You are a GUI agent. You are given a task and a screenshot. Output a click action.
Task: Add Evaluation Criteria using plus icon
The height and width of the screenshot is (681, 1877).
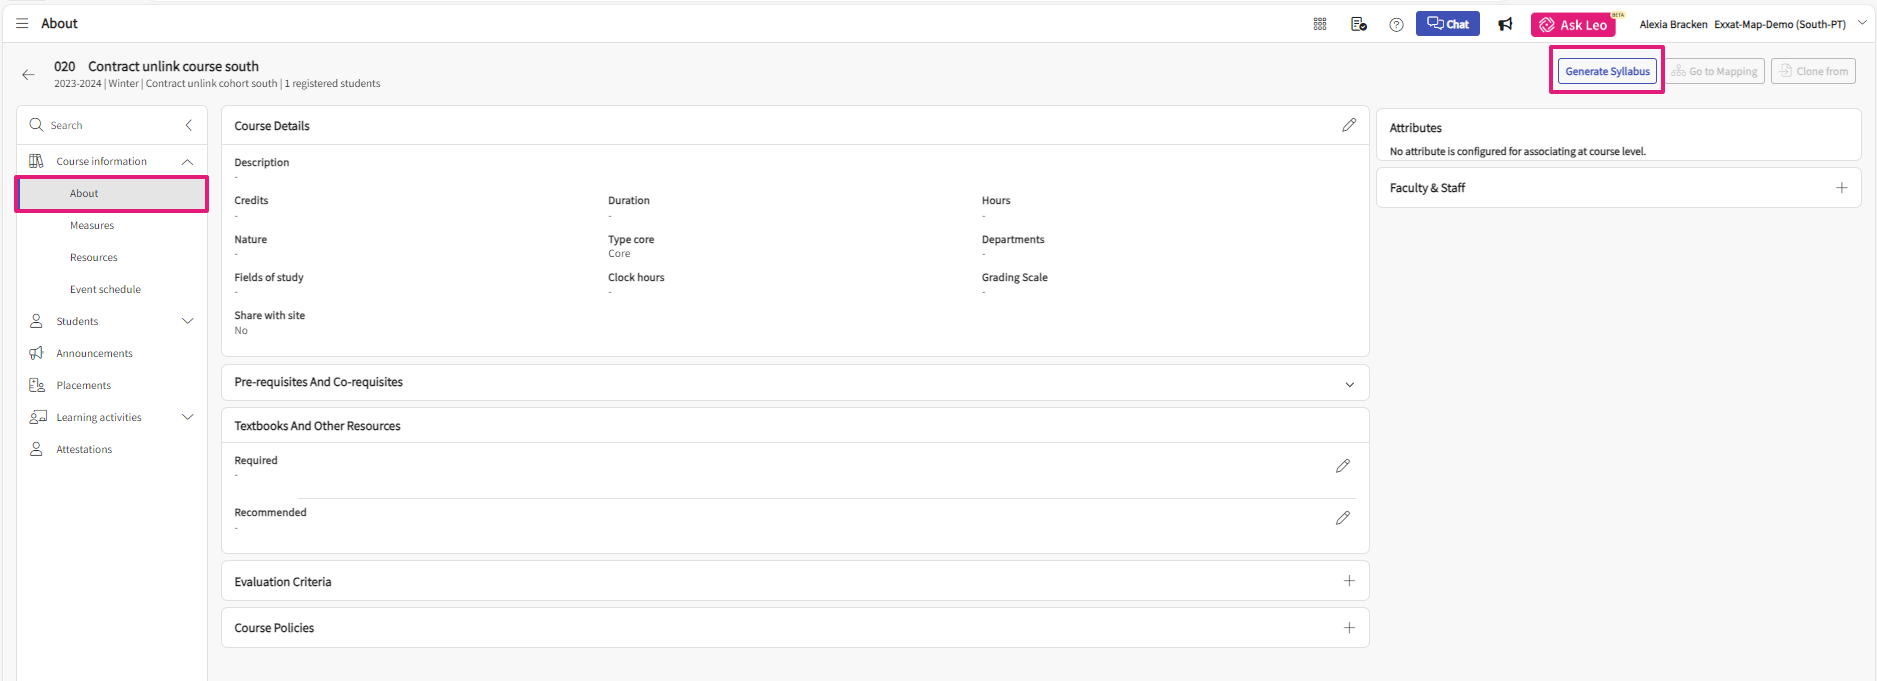click(x=1349, y=581)
